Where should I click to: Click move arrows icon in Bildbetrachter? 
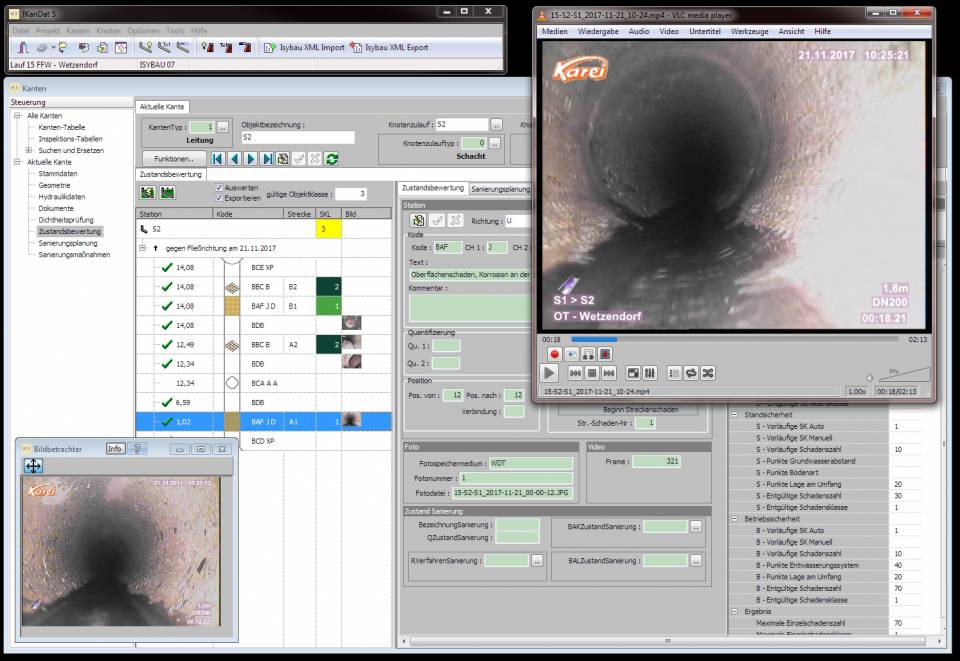[x=33, y=466]
